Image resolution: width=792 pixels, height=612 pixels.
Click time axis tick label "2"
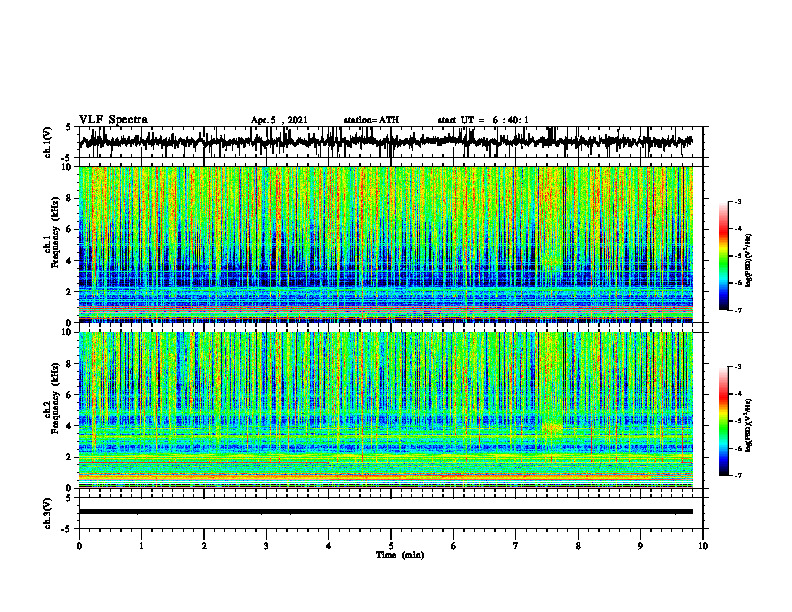click(x=204, y=546)
